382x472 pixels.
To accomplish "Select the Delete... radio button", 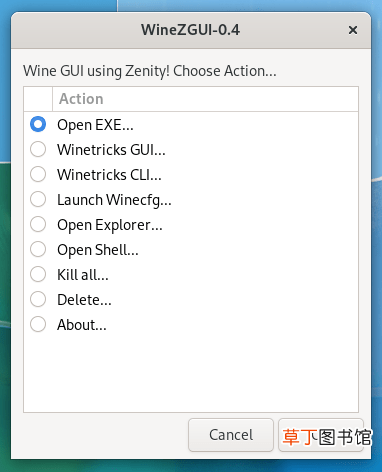I will coord(38,299).
